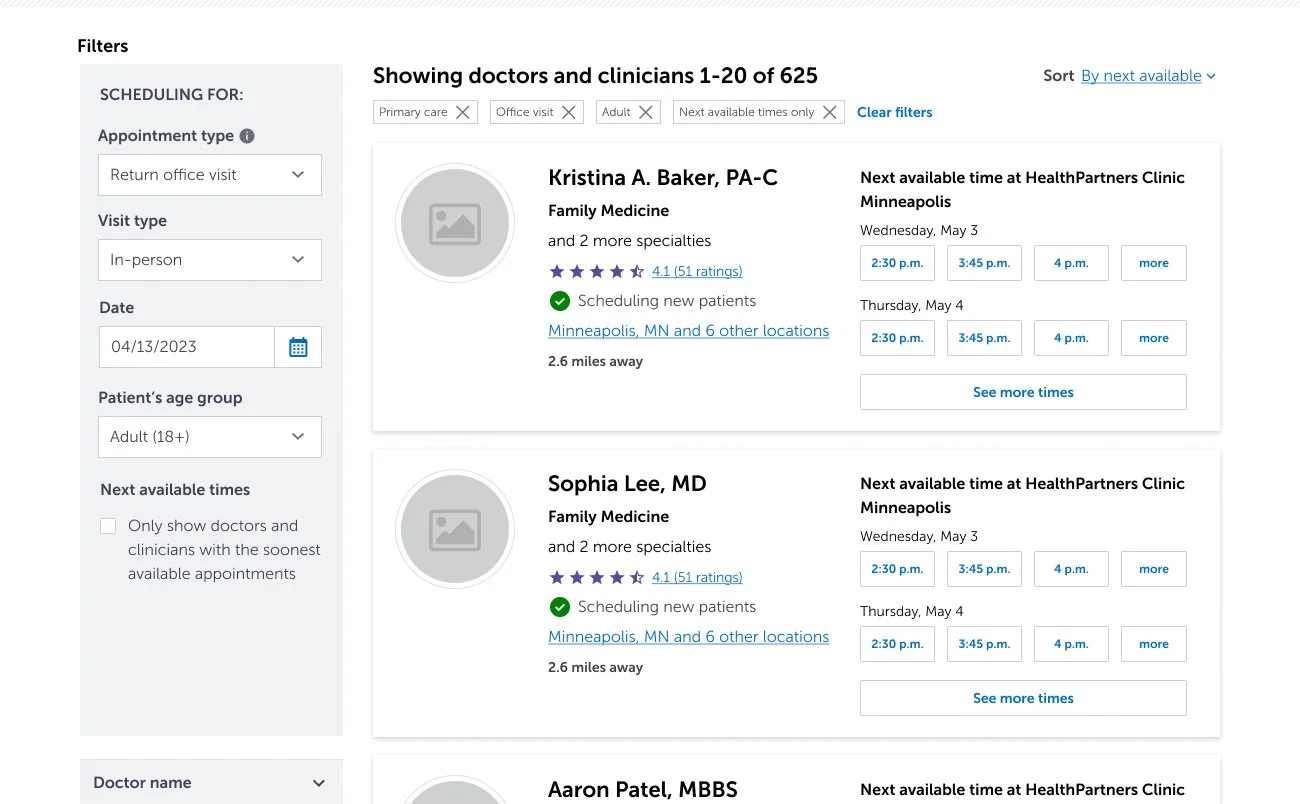Remove the Adult filter chip
The image size is (1300, 804).
click(645, 112)
